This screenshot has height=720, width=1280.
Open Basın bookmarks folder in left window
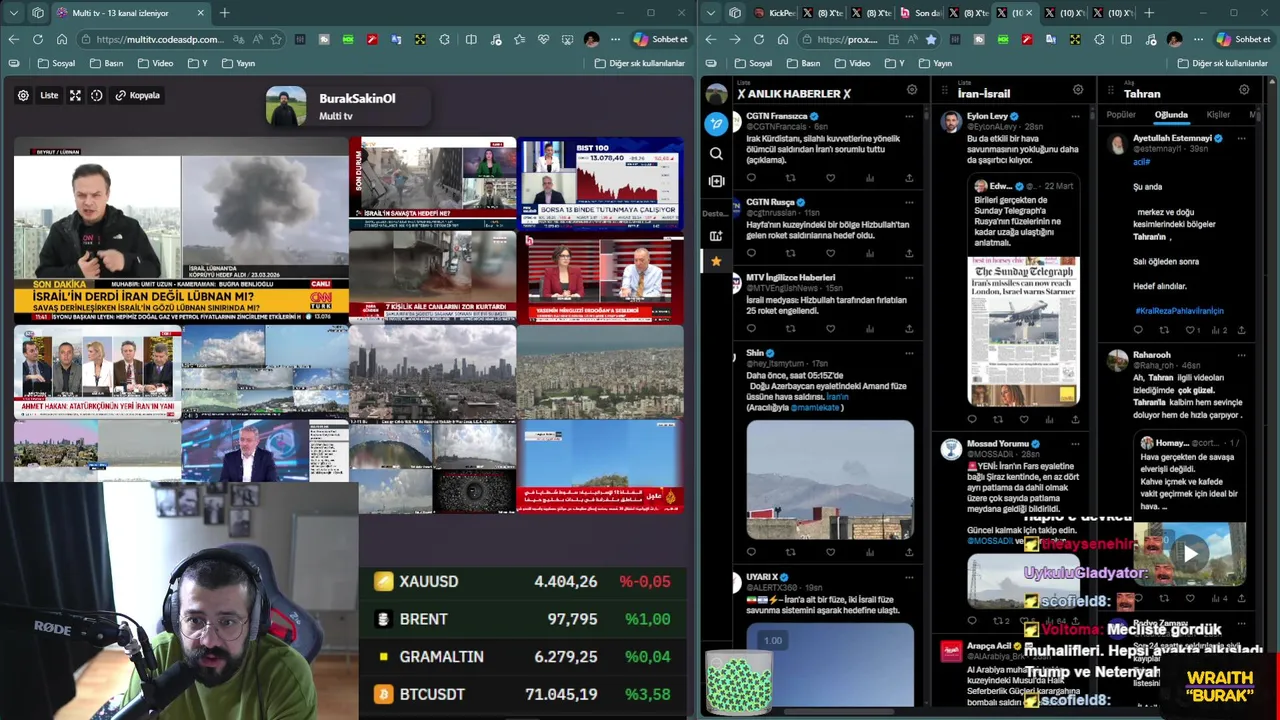point(107,63)
